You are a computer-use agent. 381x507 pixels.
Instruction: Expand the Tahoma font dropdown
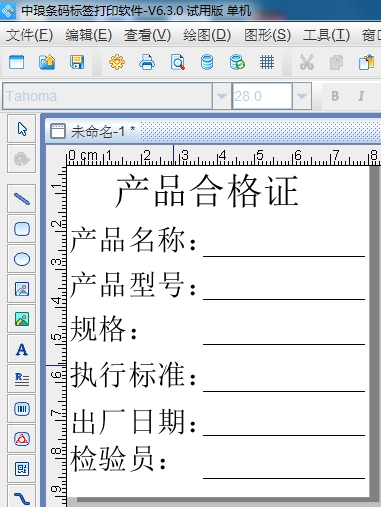221,96
